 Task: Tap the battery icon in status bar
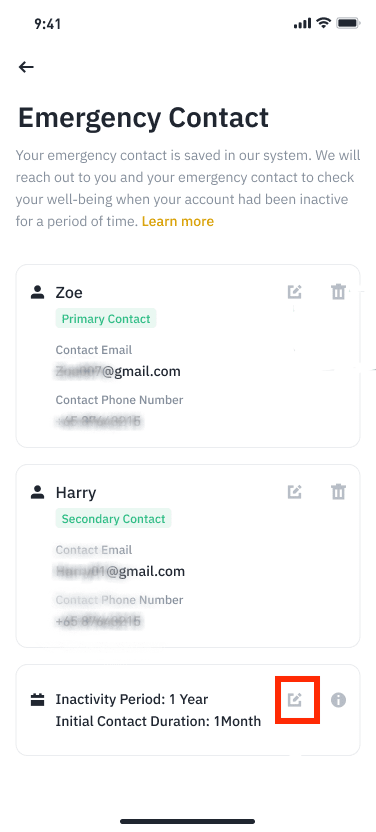348,23
